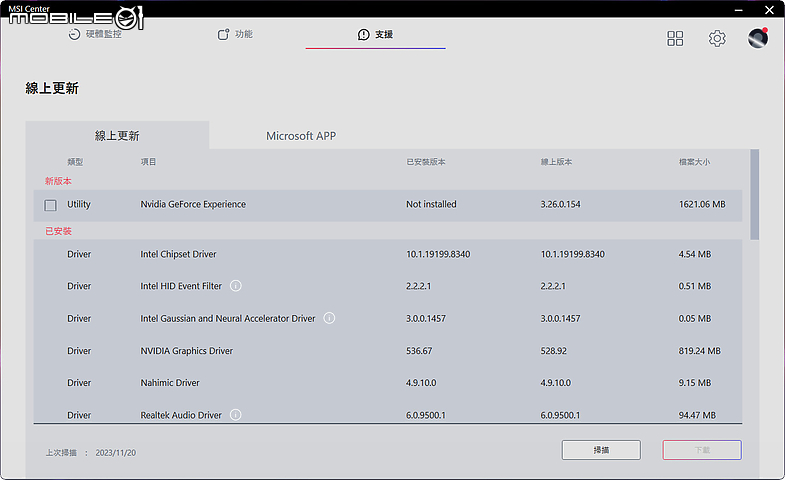Viewport: 785px width, 480px height.
Task: Click the 已安裝 section label
Action: (58, 231)
